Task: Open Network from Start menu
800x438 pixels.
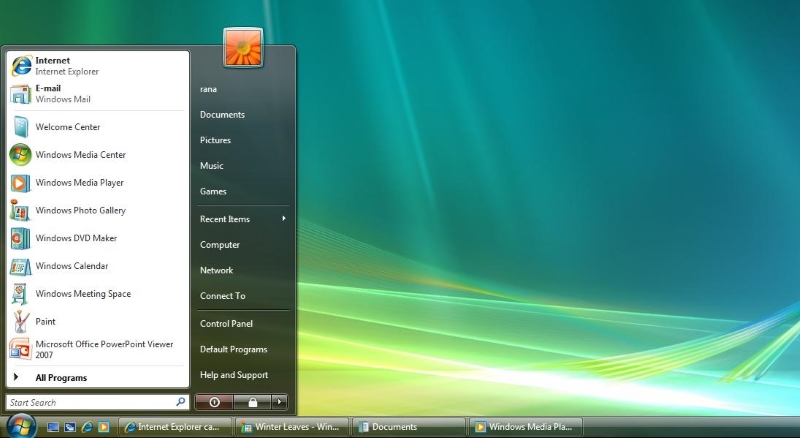Action: (216, 271)
